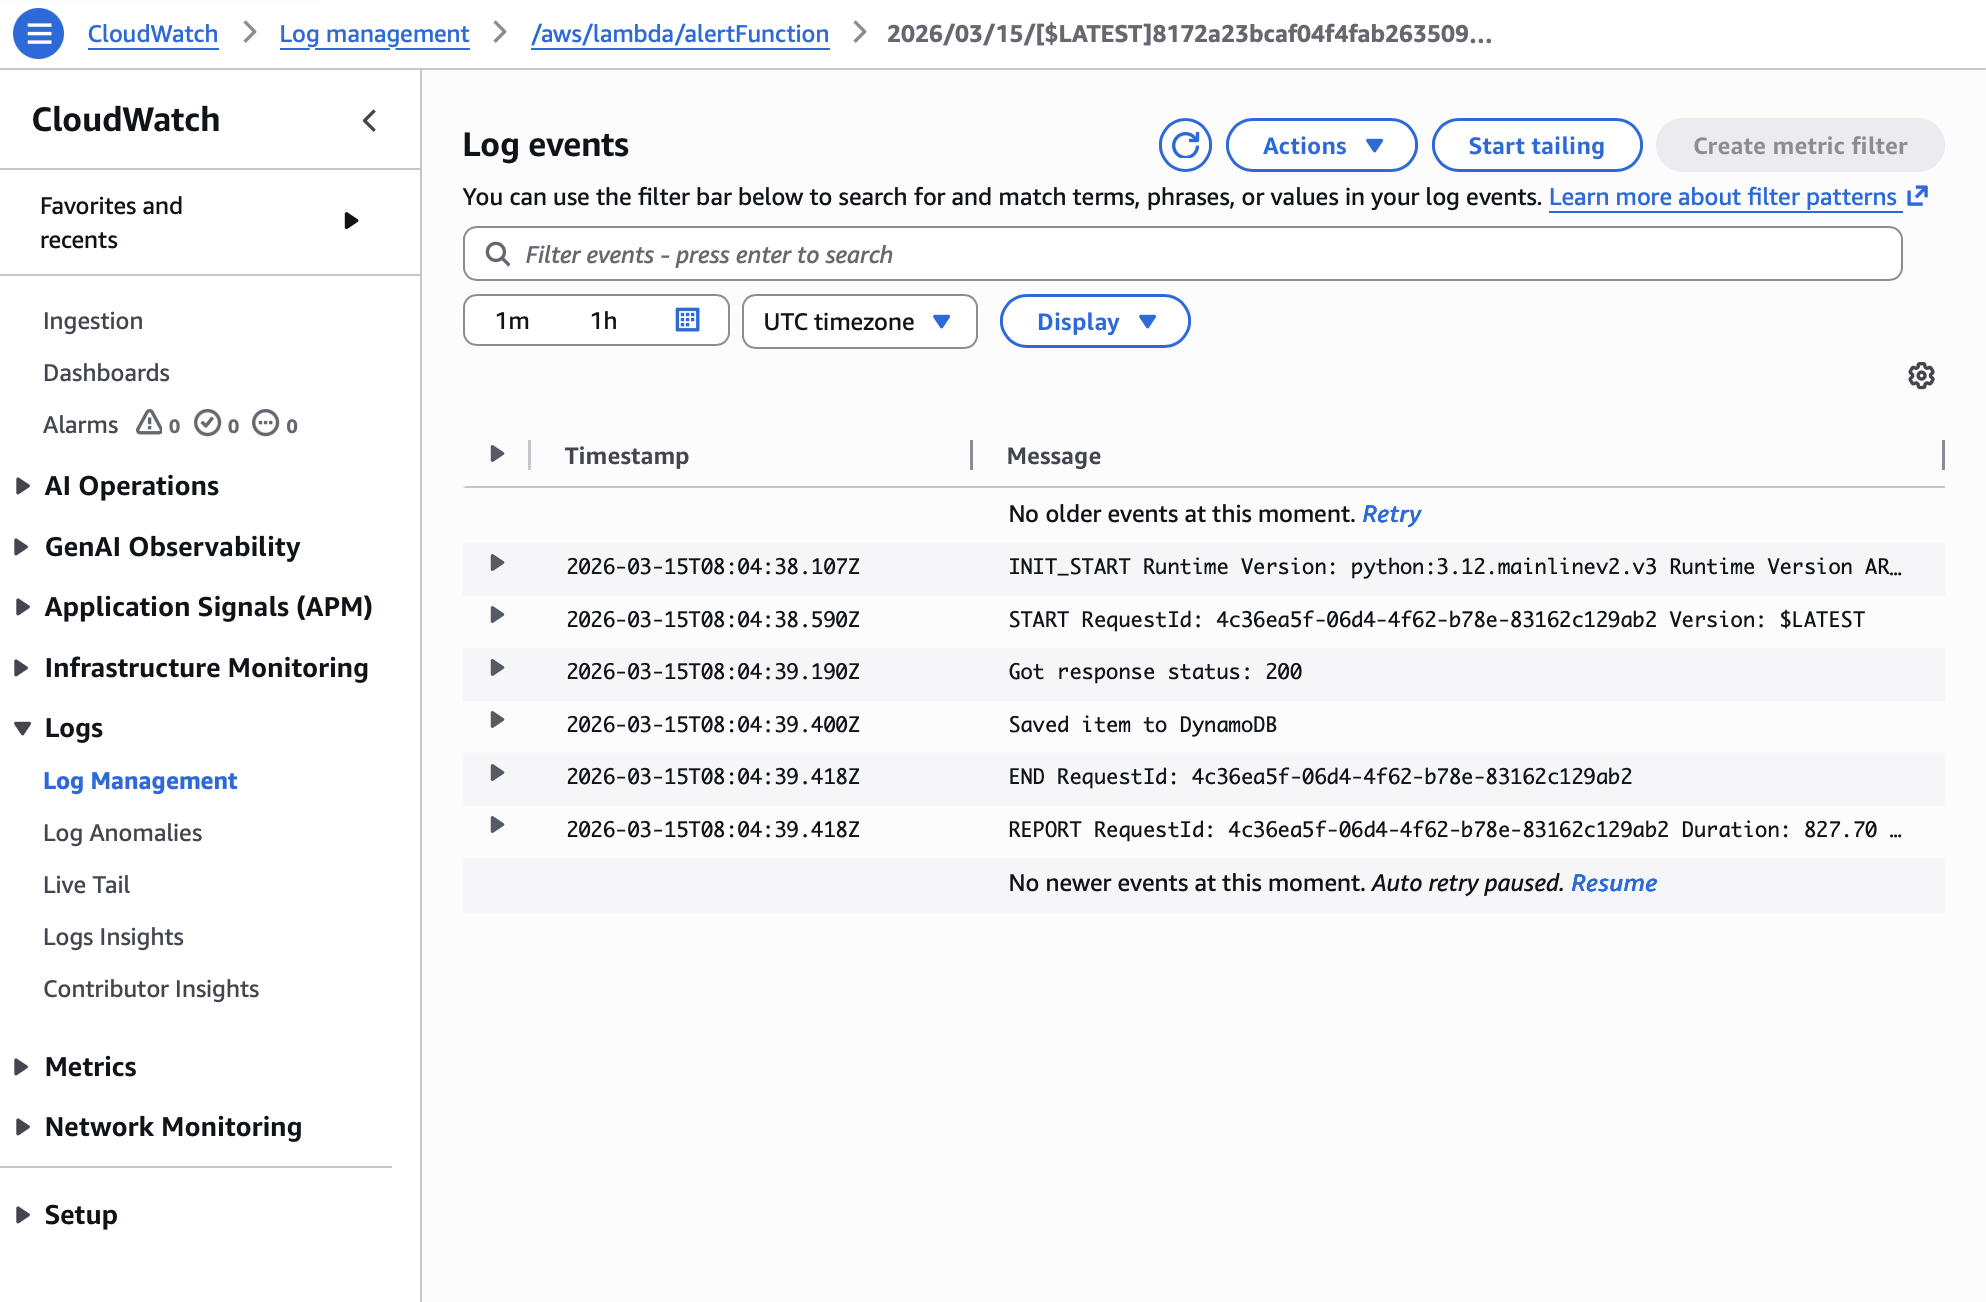The width and height of the screenshot is (1986, 1302).
Task: Expand the Setup section
Action: pyautogui.click(x=22, y=1215)
